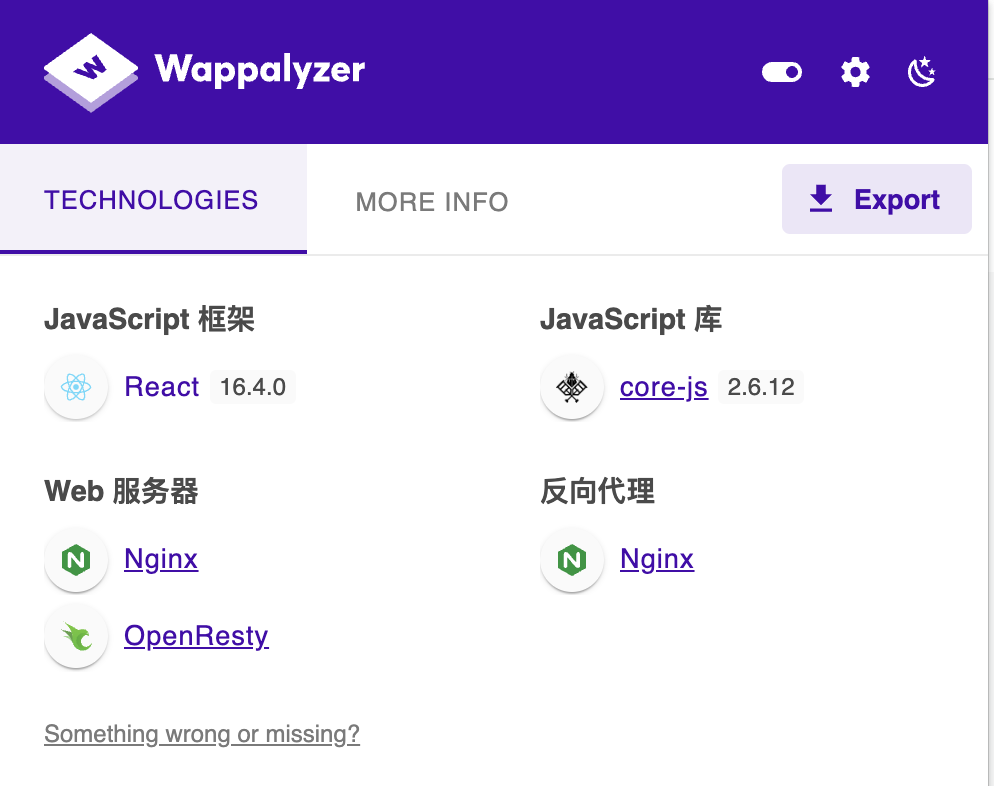
Task: Switch to dark mode with the moon icon
Action: (922, 72)
